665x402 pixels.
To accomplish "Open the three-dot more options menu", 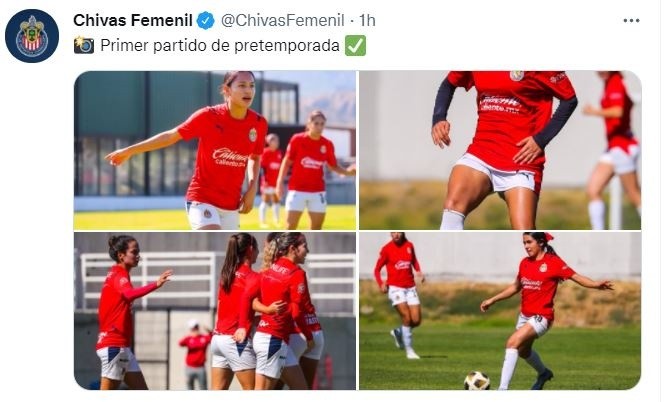I will [631, 20].
